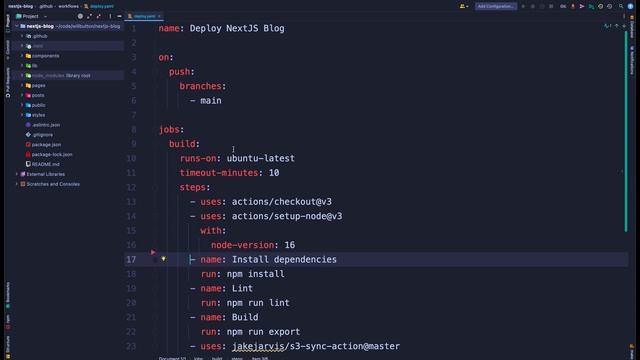Click .github in the breadcrumb path
Screen dimensions: 640x360
pos(46,6)
